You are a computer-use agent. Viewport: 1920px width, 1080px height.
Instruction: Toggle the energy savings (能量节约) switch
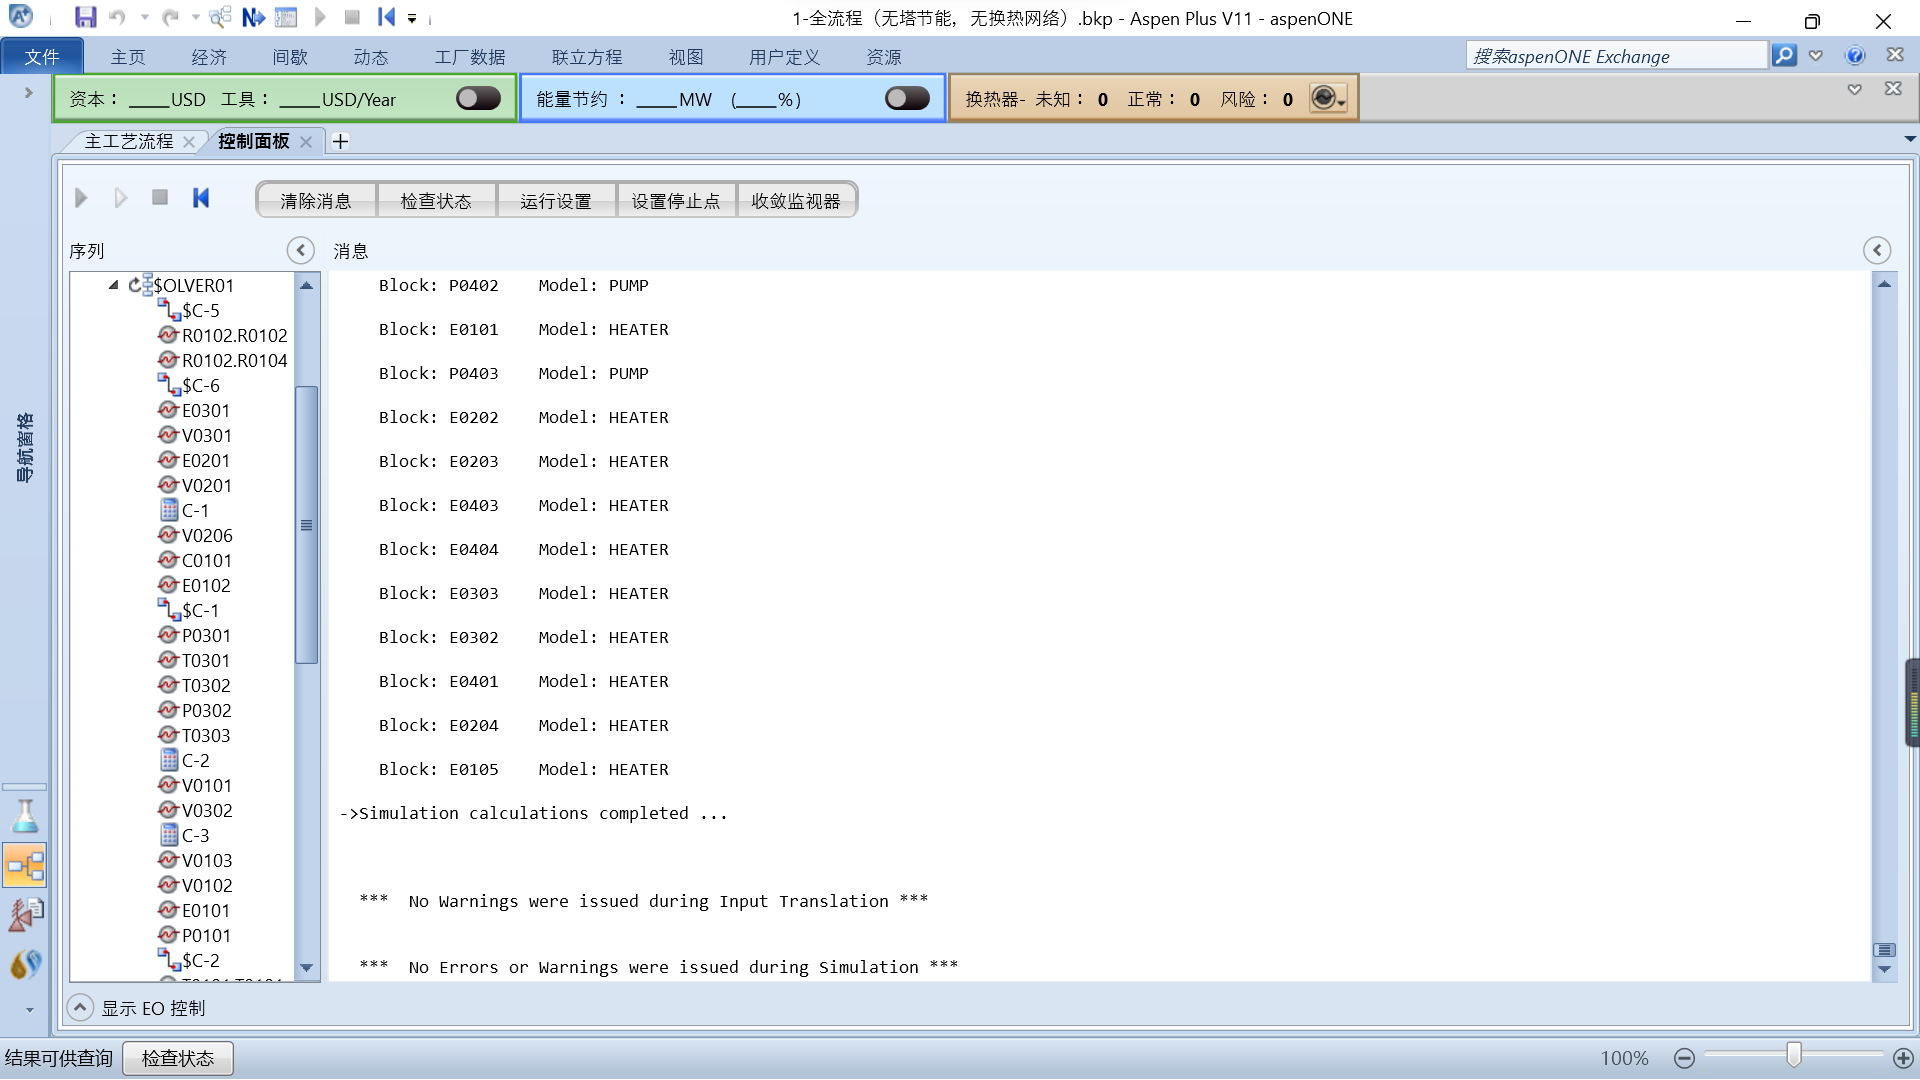(x=907, y=98)
